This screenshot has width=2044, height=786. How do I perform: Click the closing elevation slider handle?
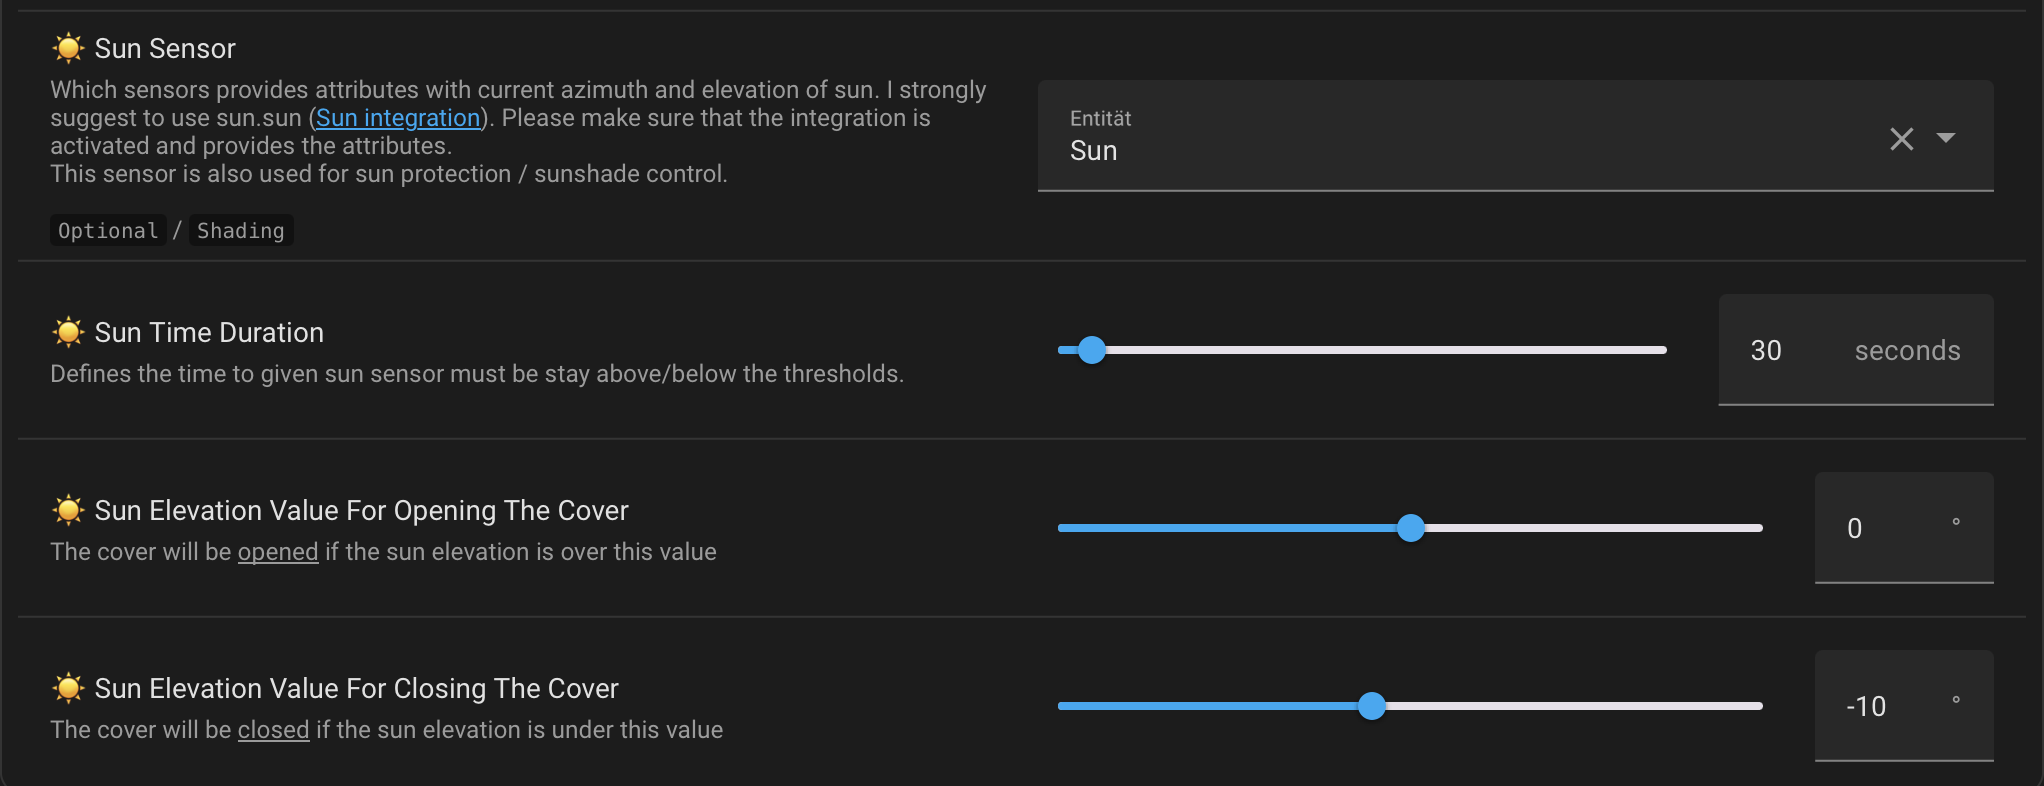click(1372, 706)
